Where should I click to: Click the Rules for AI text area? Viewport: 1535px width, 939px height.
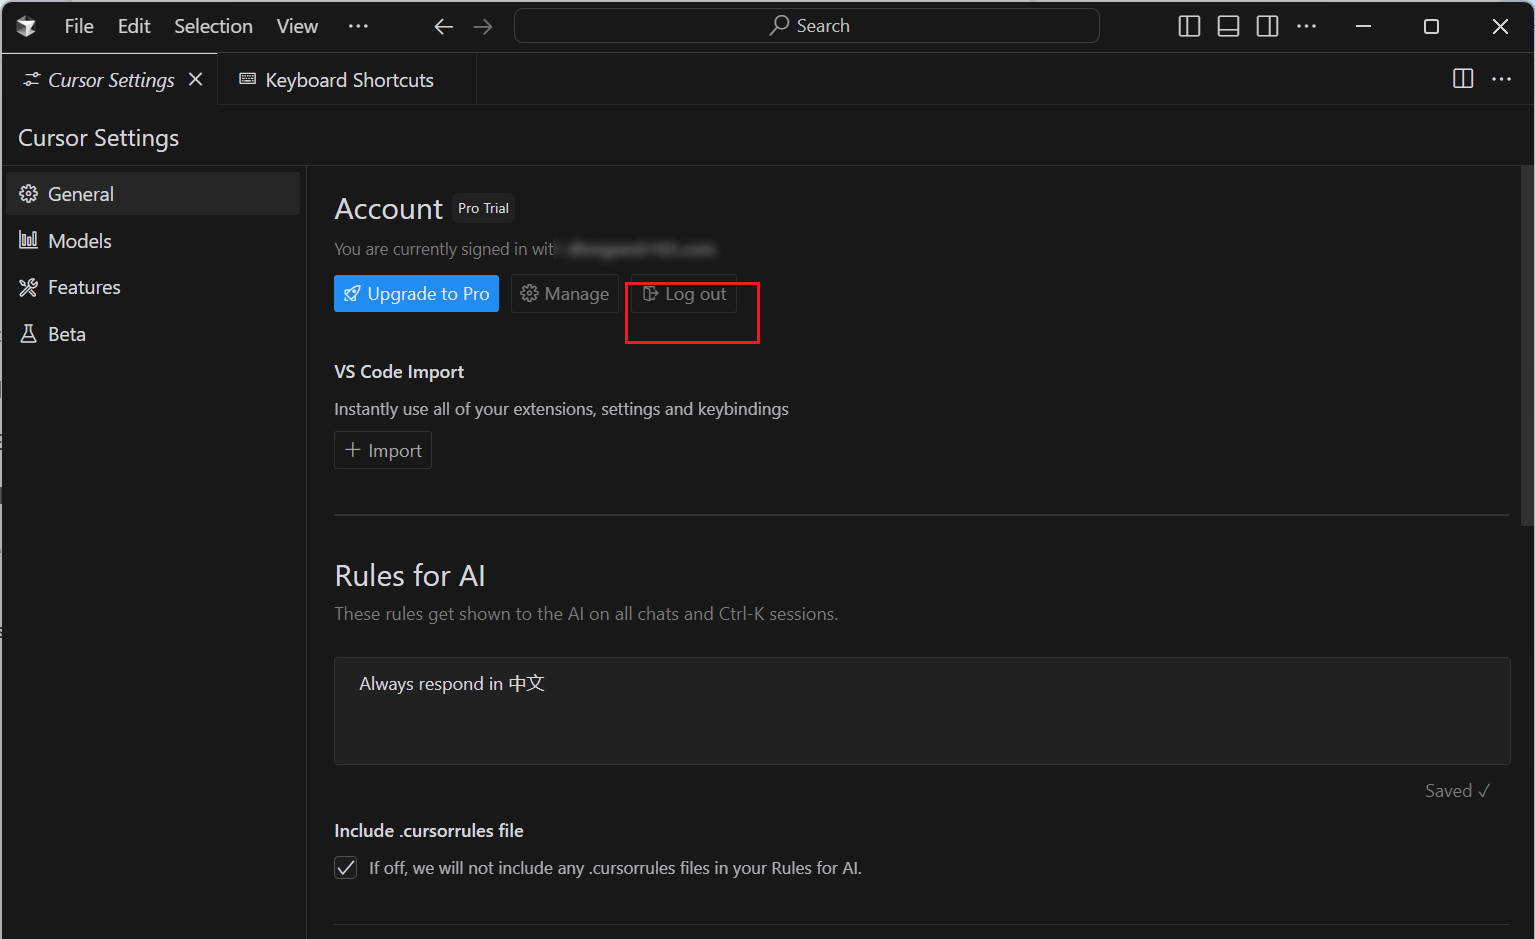tap(922, 711)
